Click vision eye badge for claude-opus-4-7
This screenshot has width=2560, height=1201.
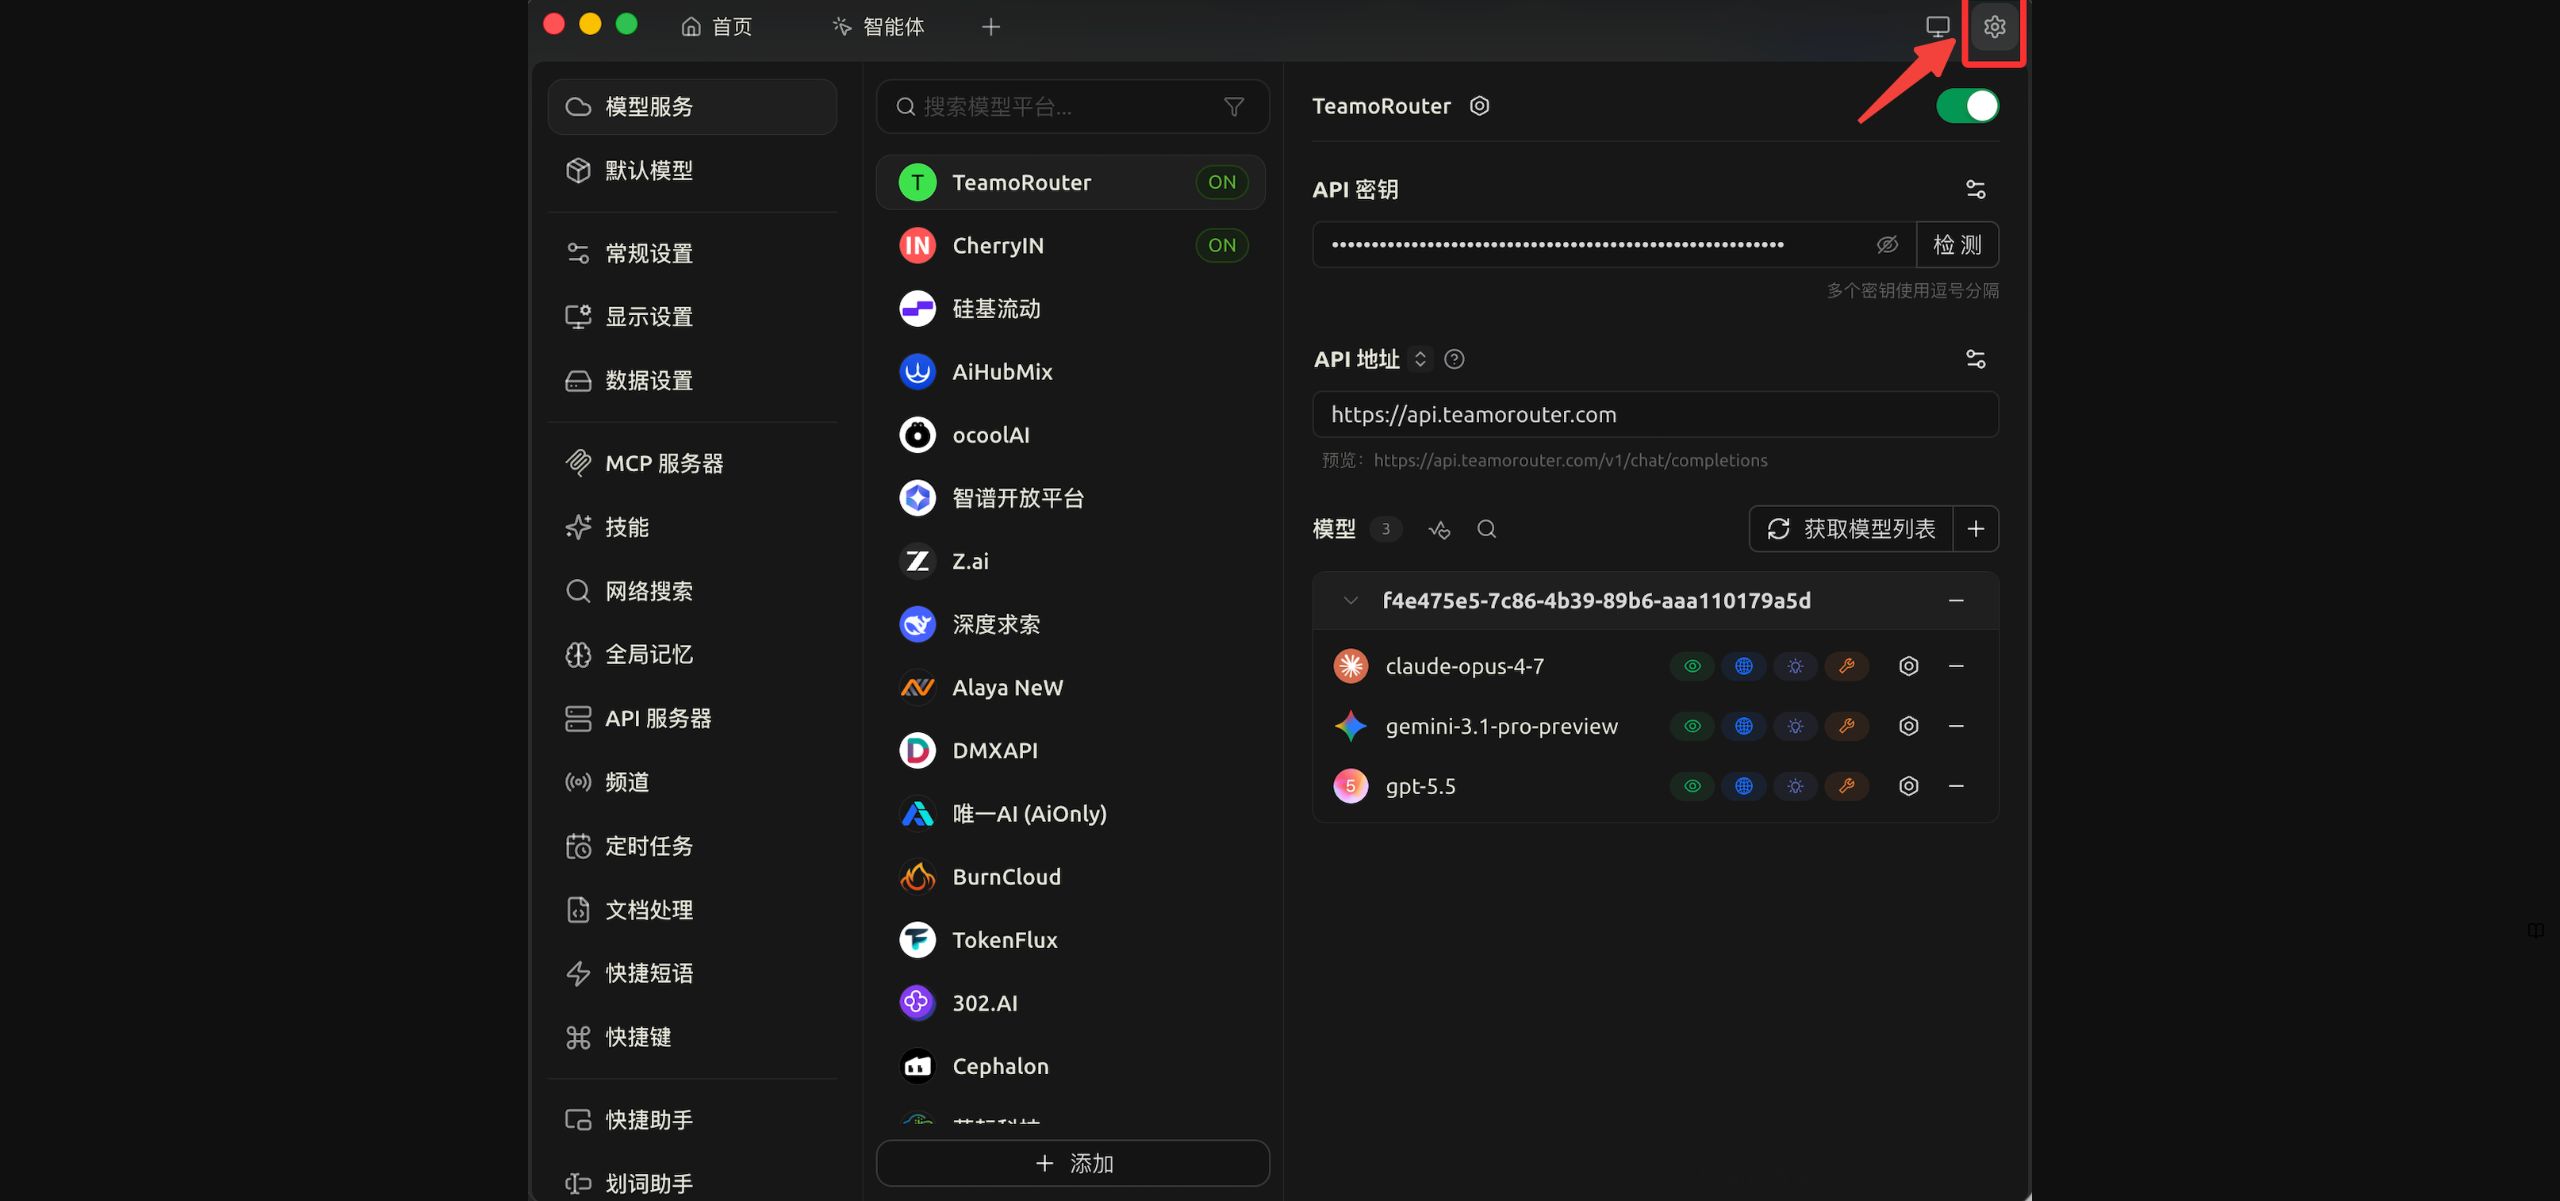click(x=1692, y=666)
